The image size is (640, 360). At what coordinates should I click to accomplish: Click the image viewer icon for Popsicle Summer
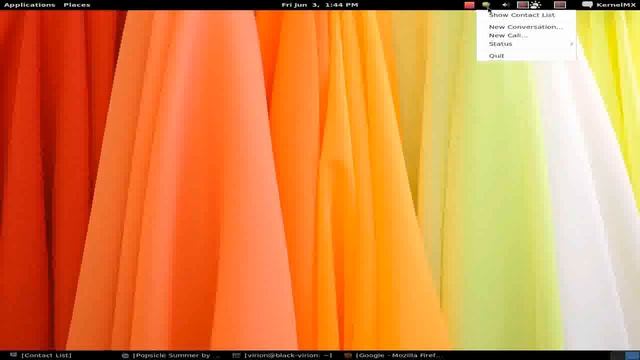pyautogui.click(x=125, y=356)
